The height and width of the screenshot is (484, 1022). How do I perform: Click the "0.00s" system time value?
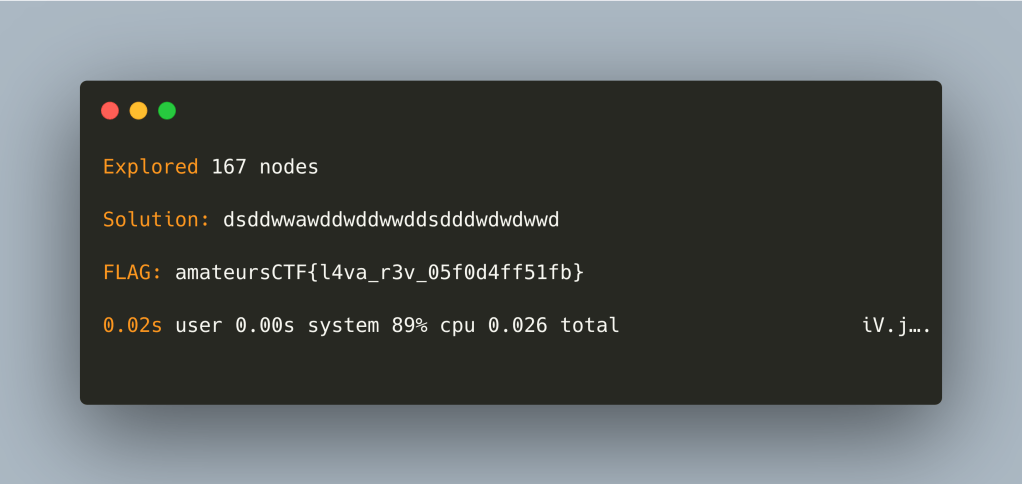265,325
